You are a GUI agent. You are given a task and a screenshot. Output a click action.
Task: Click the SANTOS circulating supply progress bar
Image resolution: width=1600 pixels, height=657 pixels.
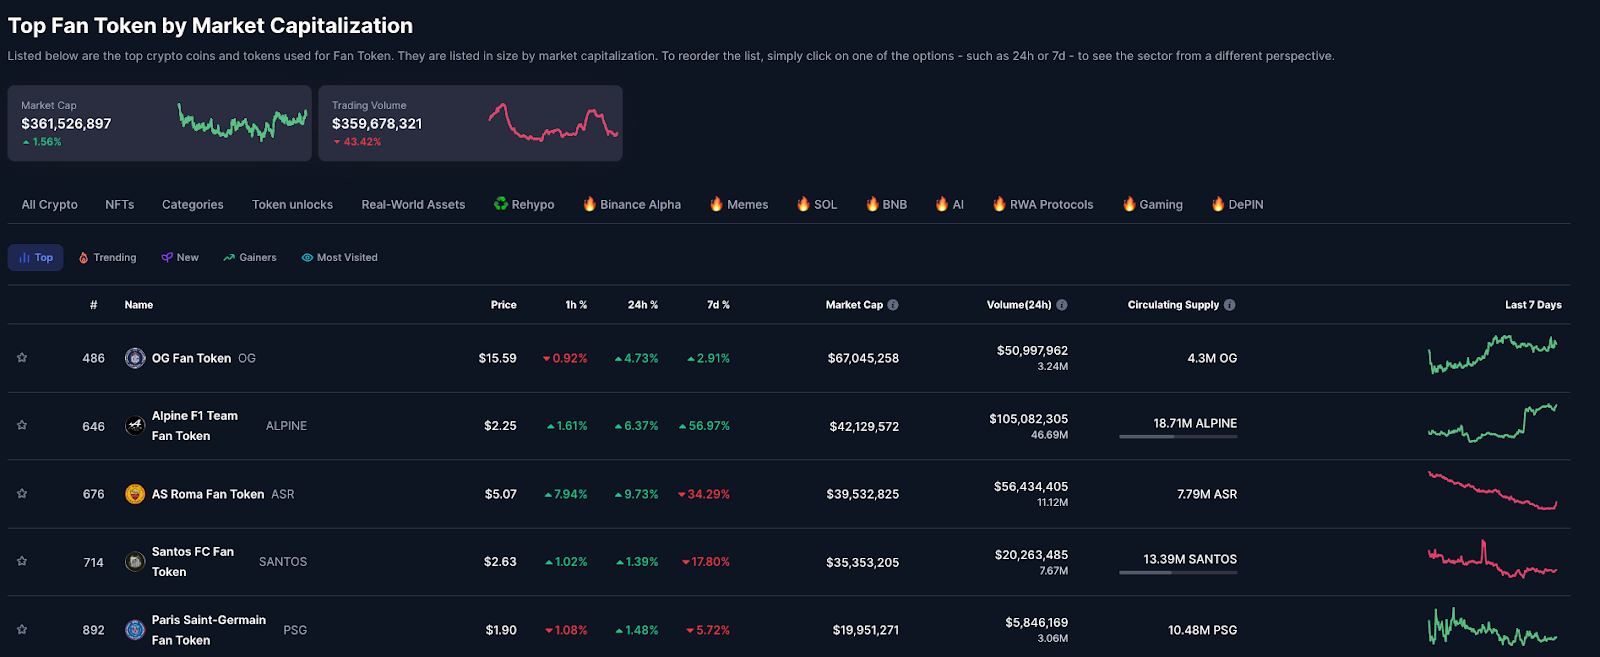click(1178, 573)
